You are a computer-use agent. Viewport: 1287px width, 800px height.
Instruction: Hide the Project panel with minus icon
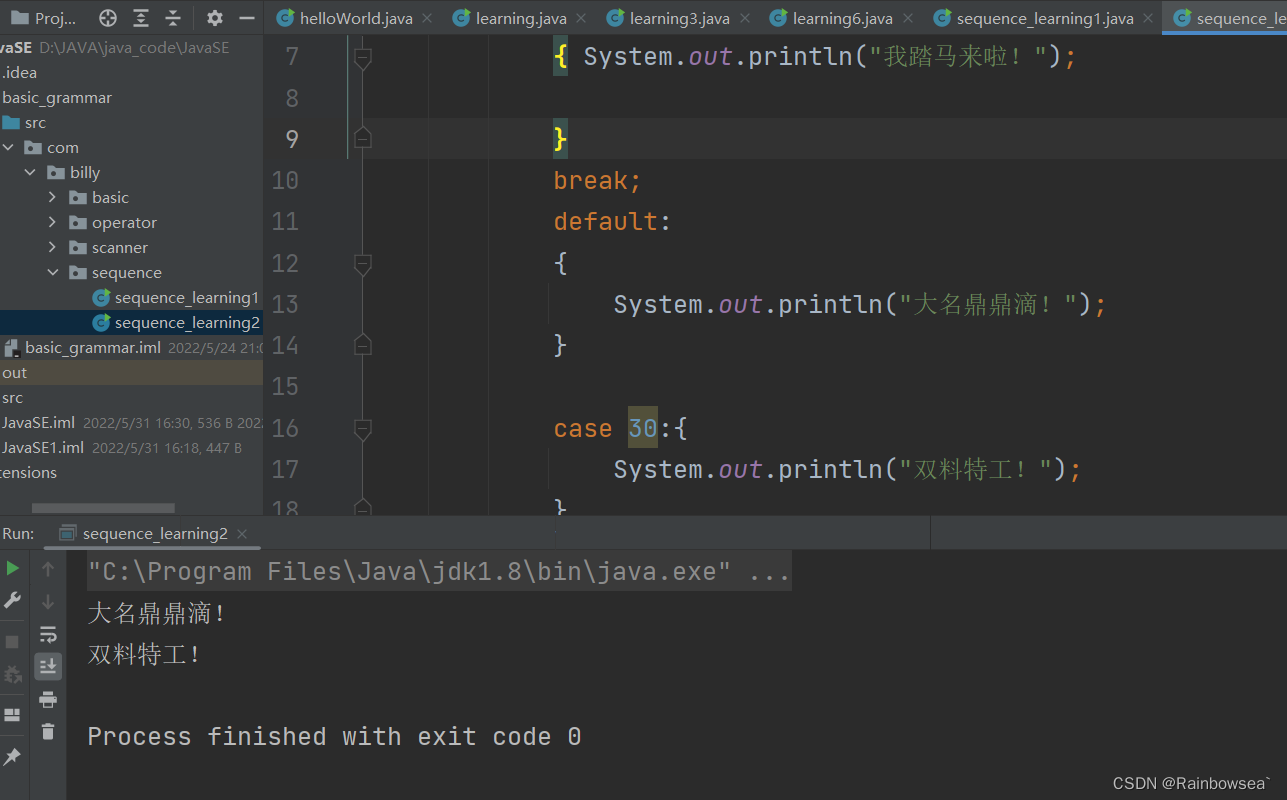246,18
